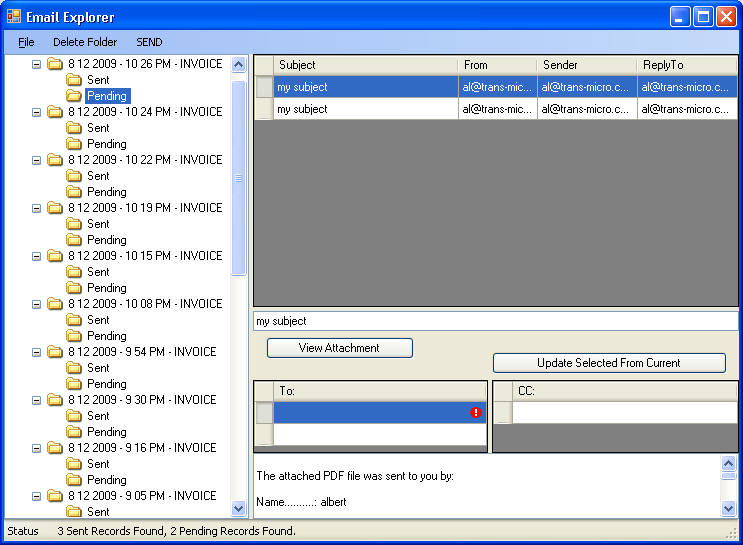Click folder icon of 9 30 PM INVOICE

tap(55, 400)
